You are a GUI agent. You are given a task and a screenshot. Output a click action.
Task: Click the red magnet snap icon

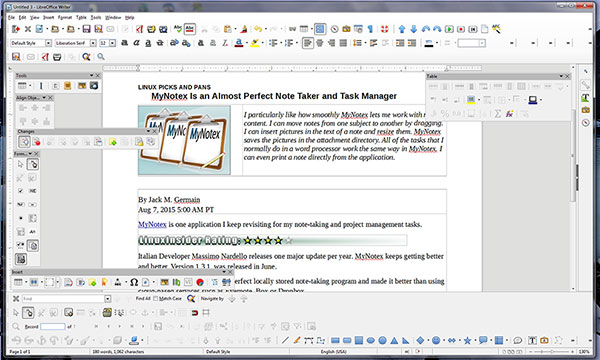click(195, 313)
